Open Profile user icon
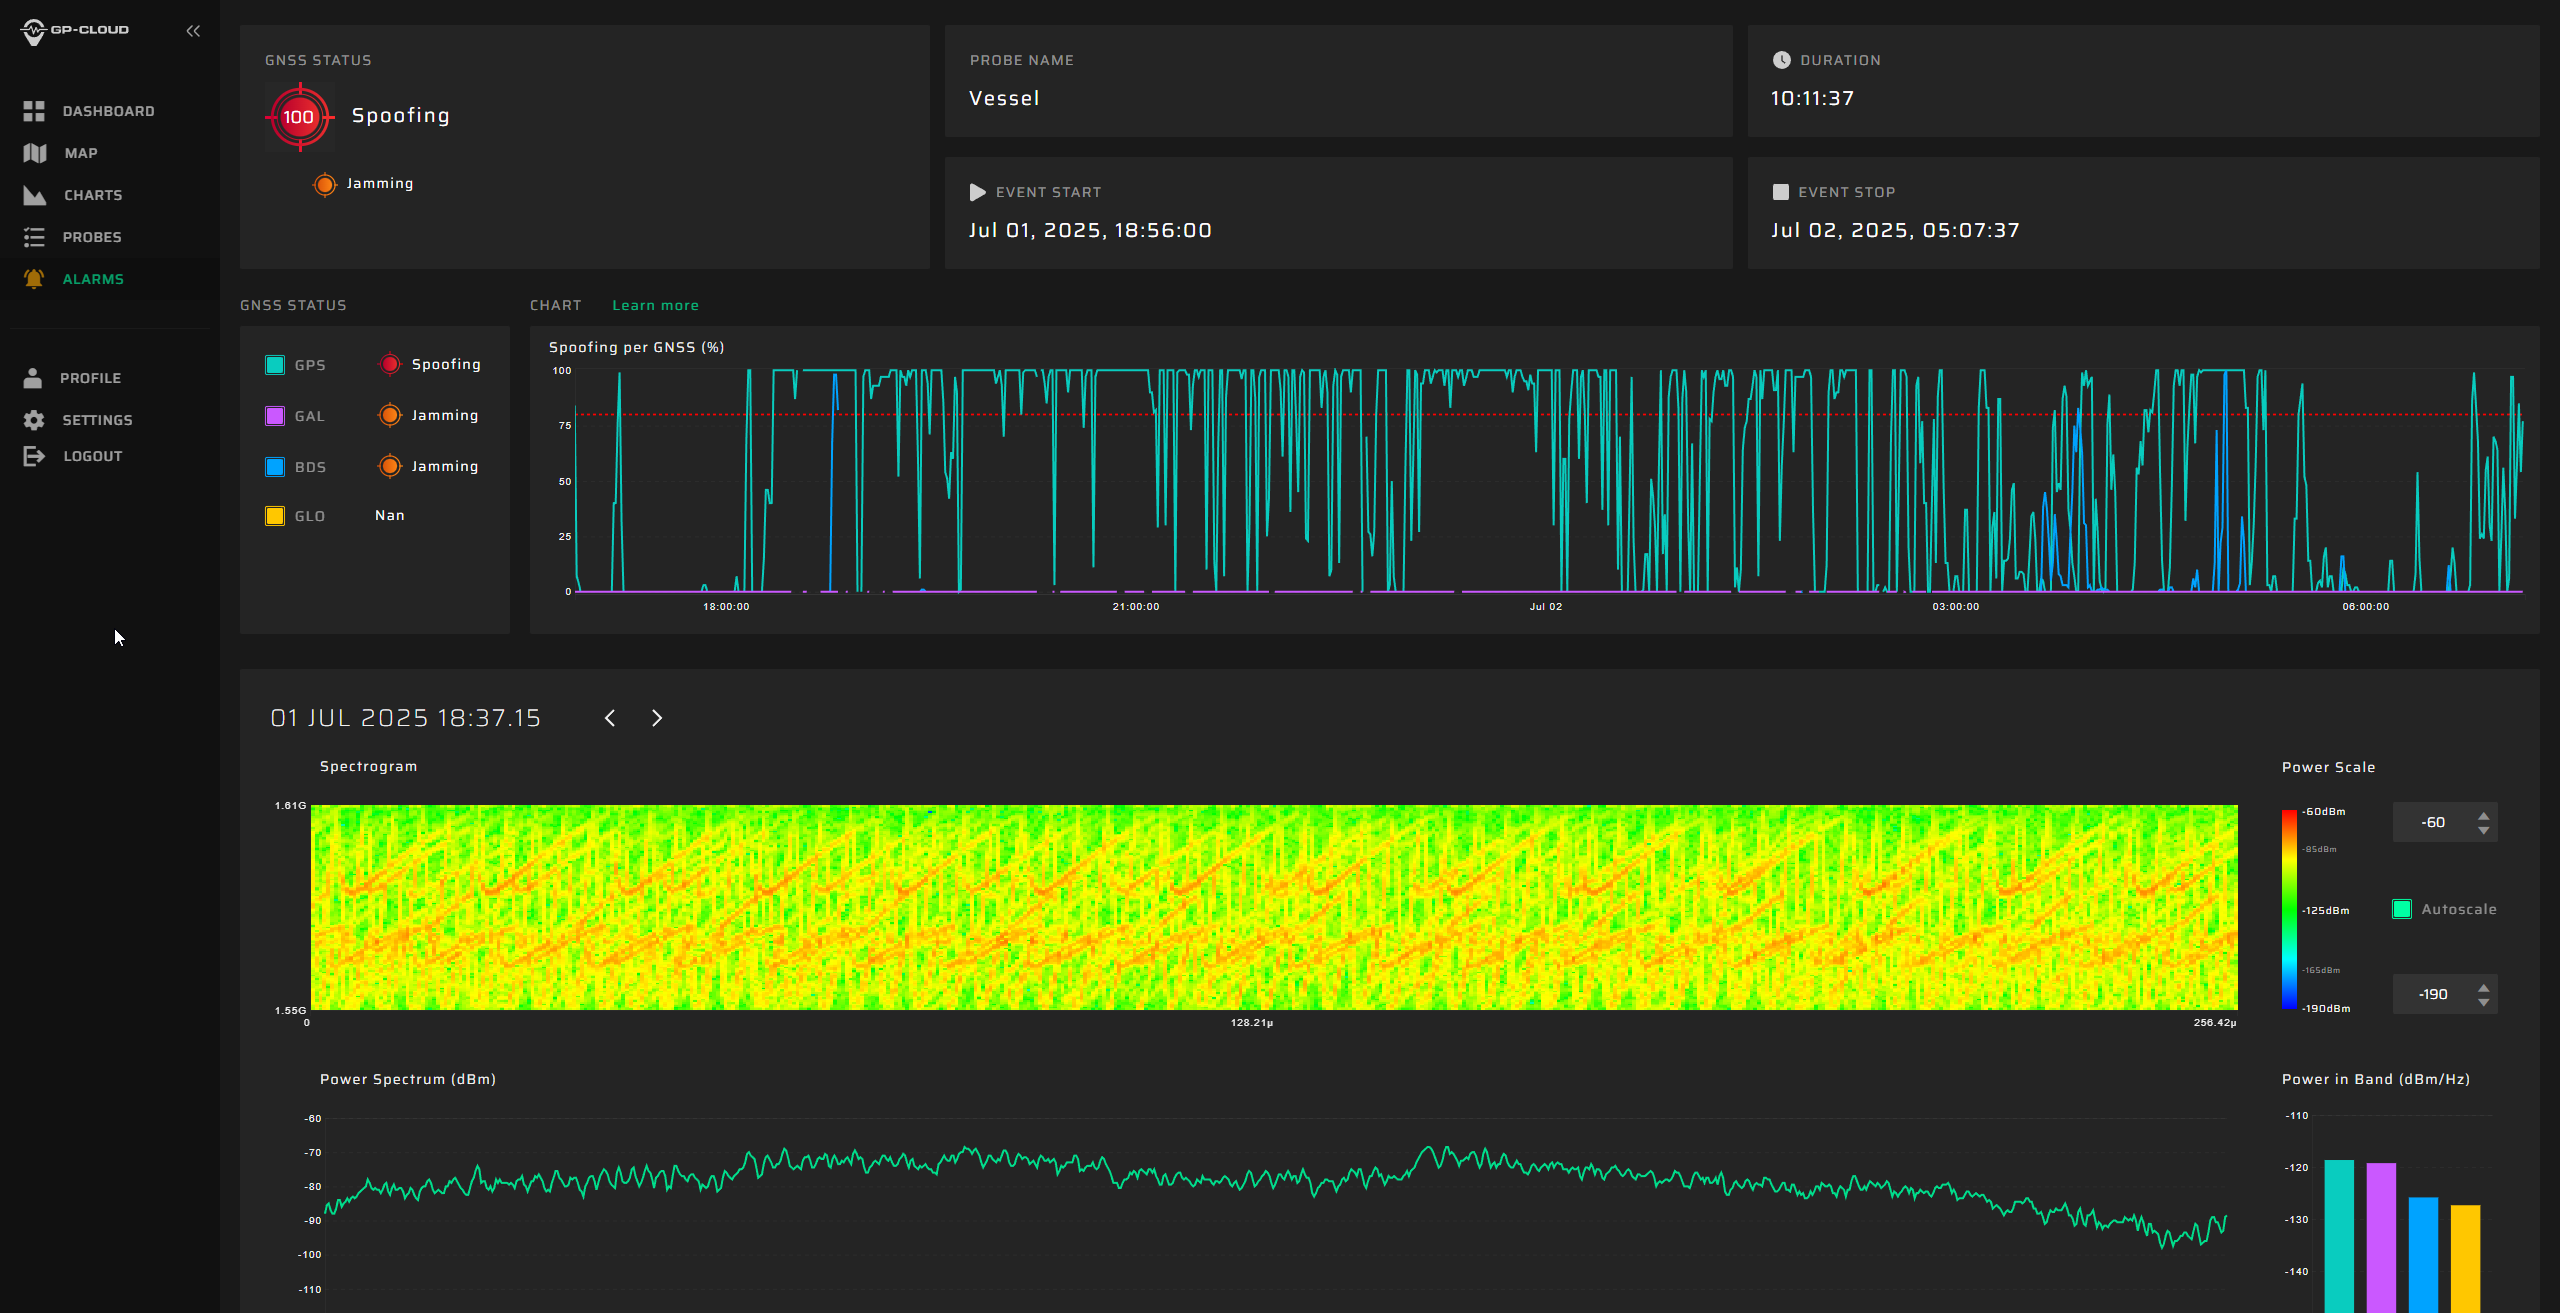The width and height of the screenshot is (2560, 1313). pyautogui.click(x=33, y=378)
